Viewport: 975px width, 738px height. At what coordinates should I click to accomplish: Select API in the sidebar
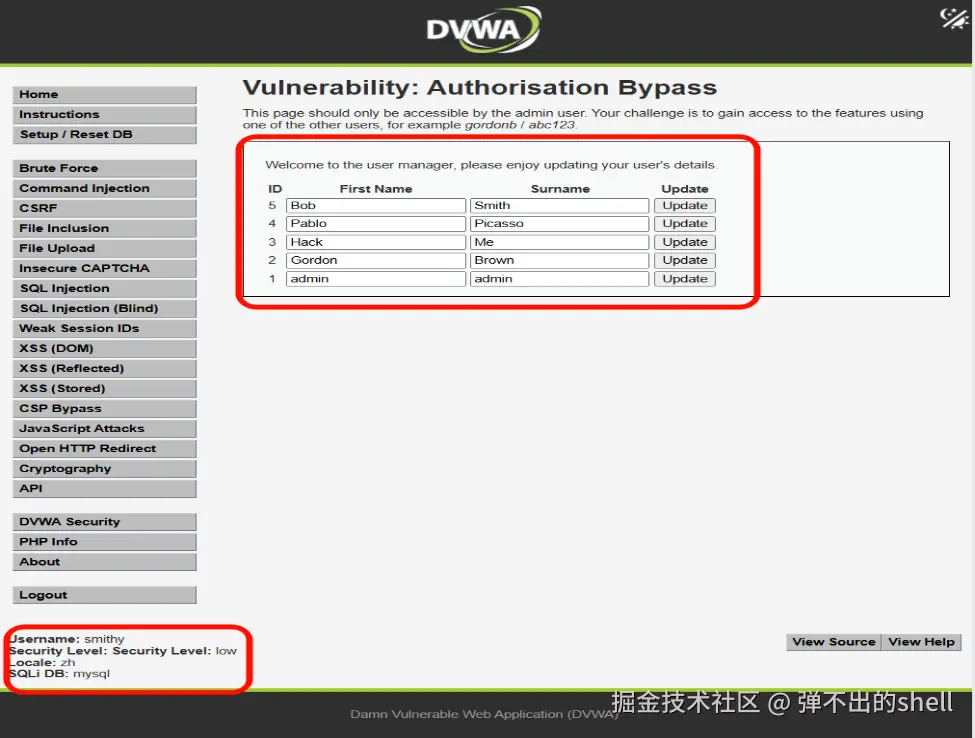[x=104, y=489]
